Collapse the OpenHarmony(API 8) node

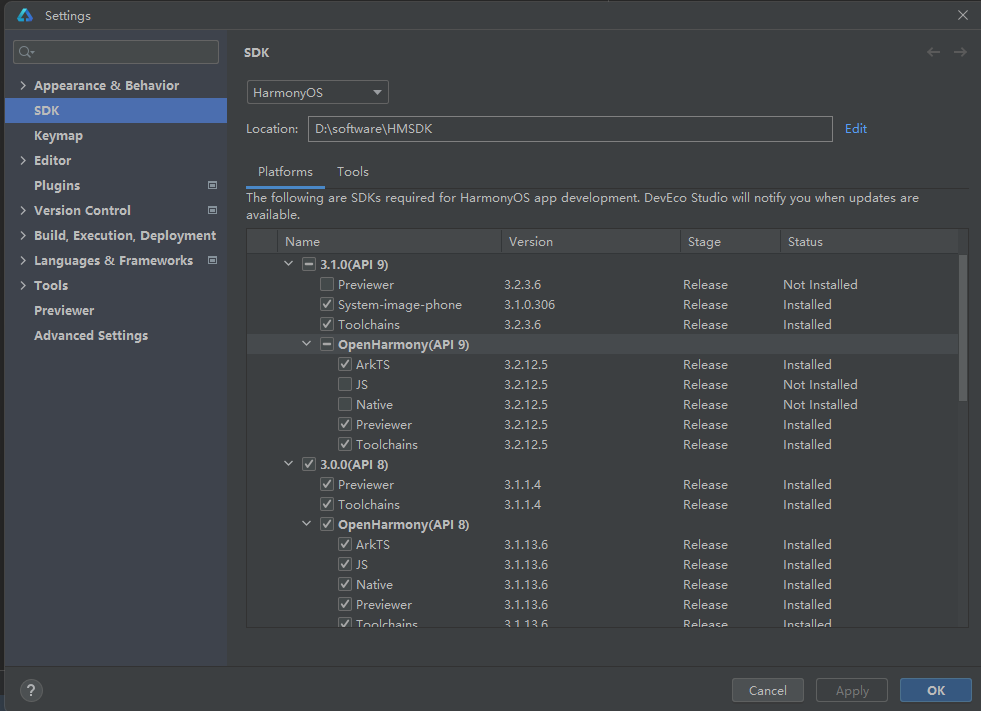coord(307,524)
